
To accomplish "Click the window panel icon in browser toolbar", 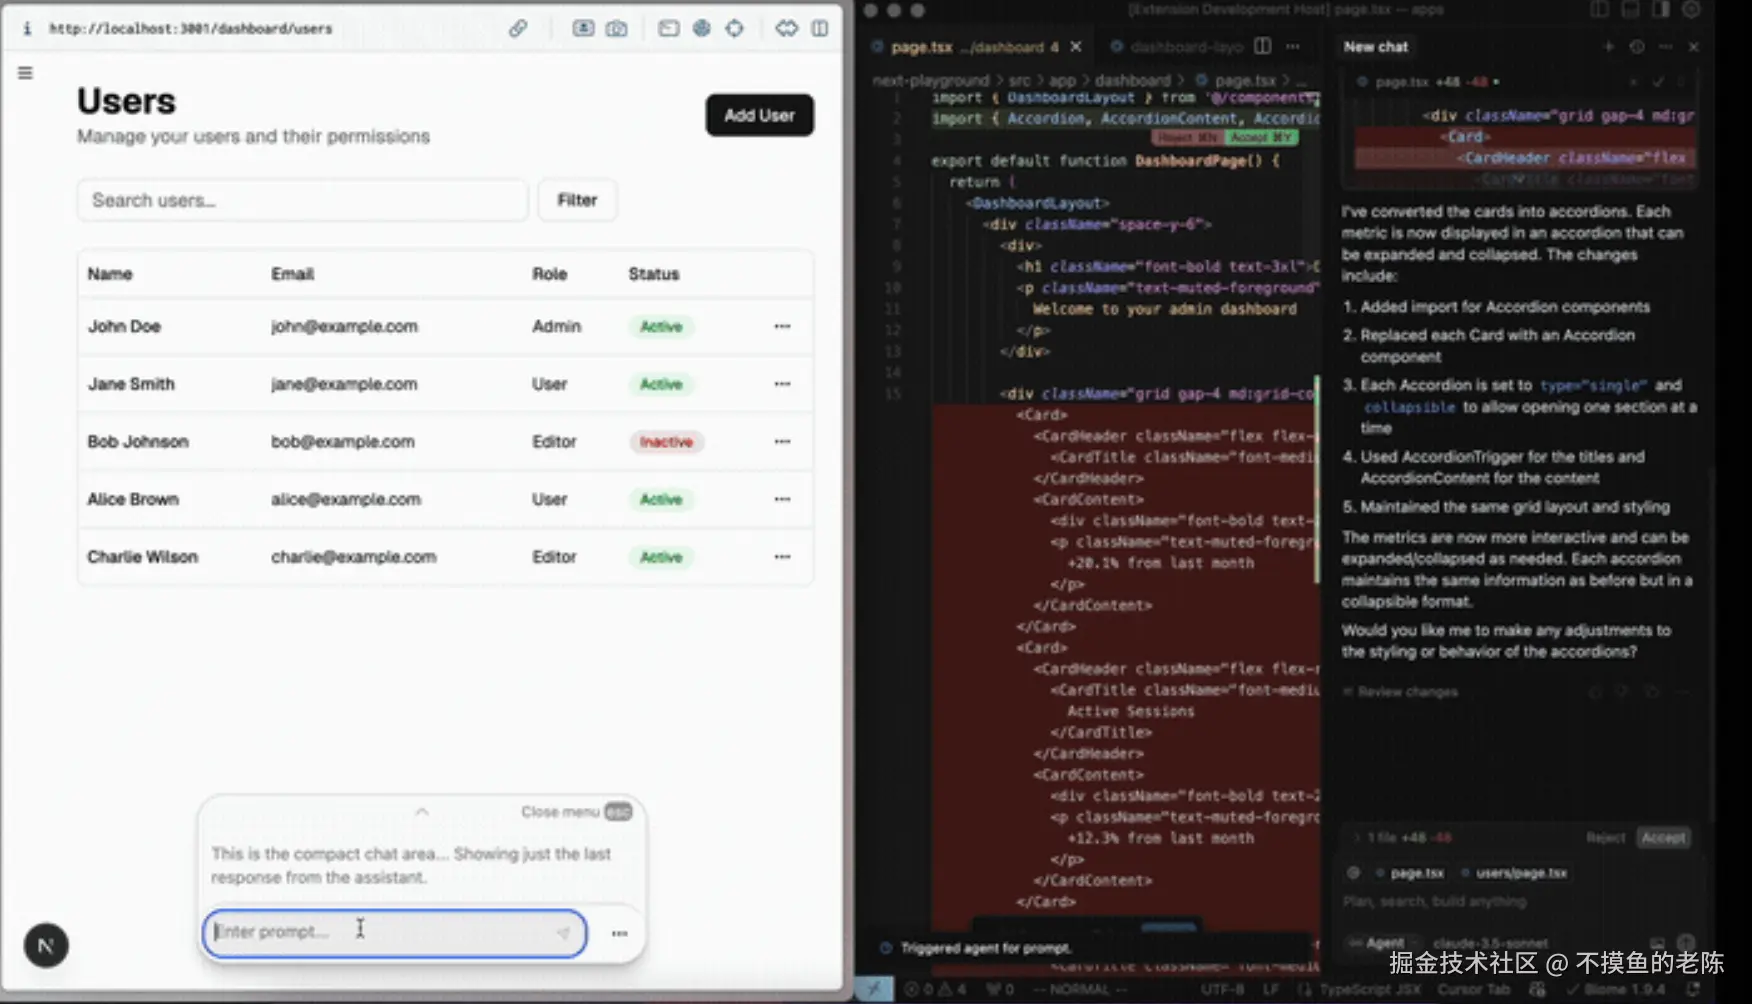I will point(668,28).
